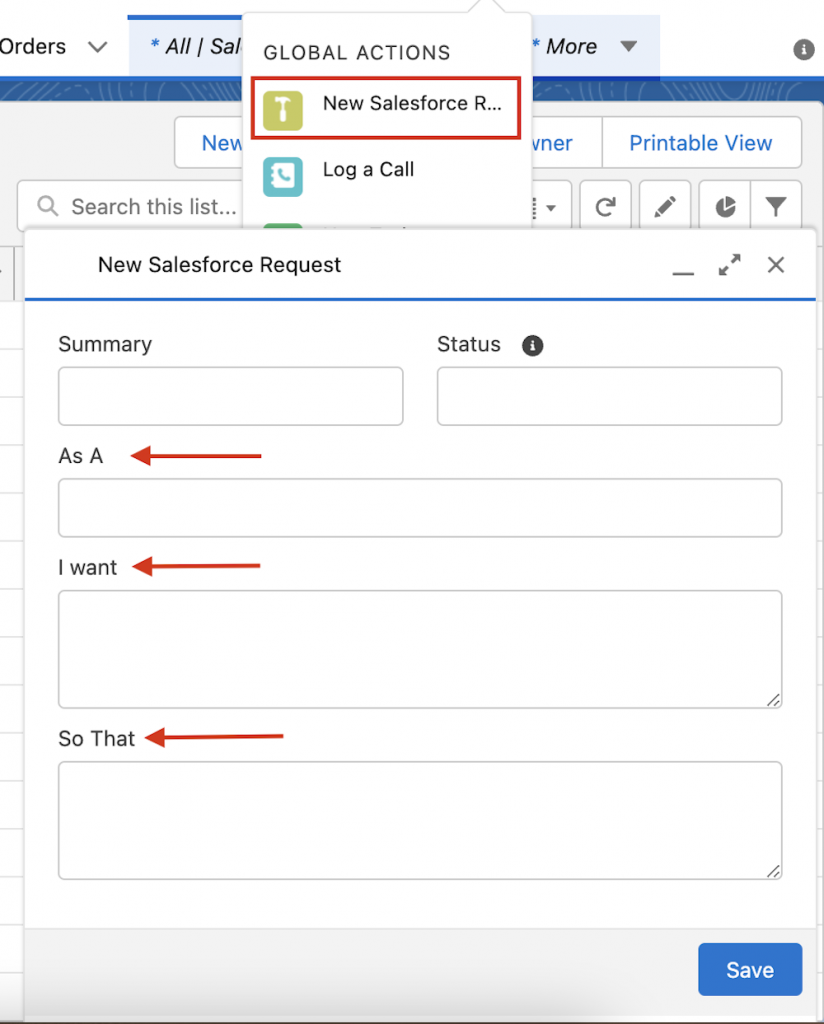824x1024 pixels.
Task: Open the Orders tab dropdown
Action: (x=96, y=46)
